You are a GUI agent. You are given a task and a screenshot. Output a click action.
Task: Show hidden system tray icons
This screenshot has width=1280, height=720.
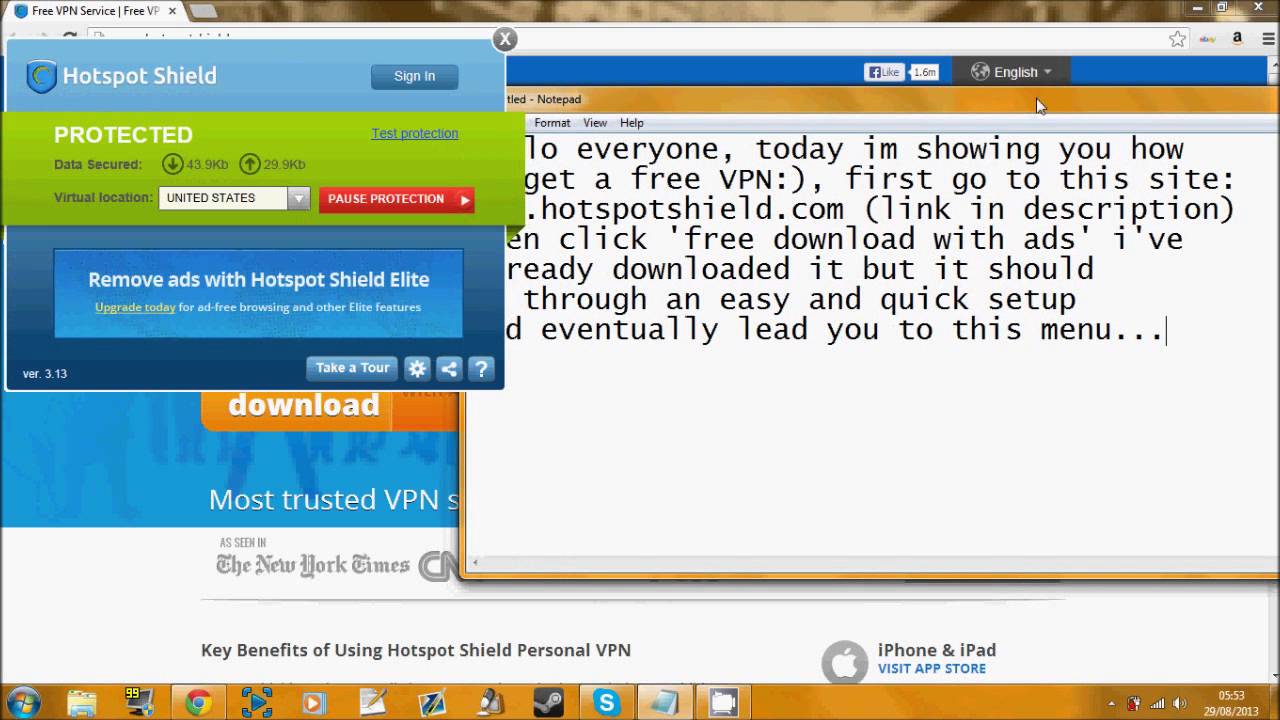(1112, 703)
